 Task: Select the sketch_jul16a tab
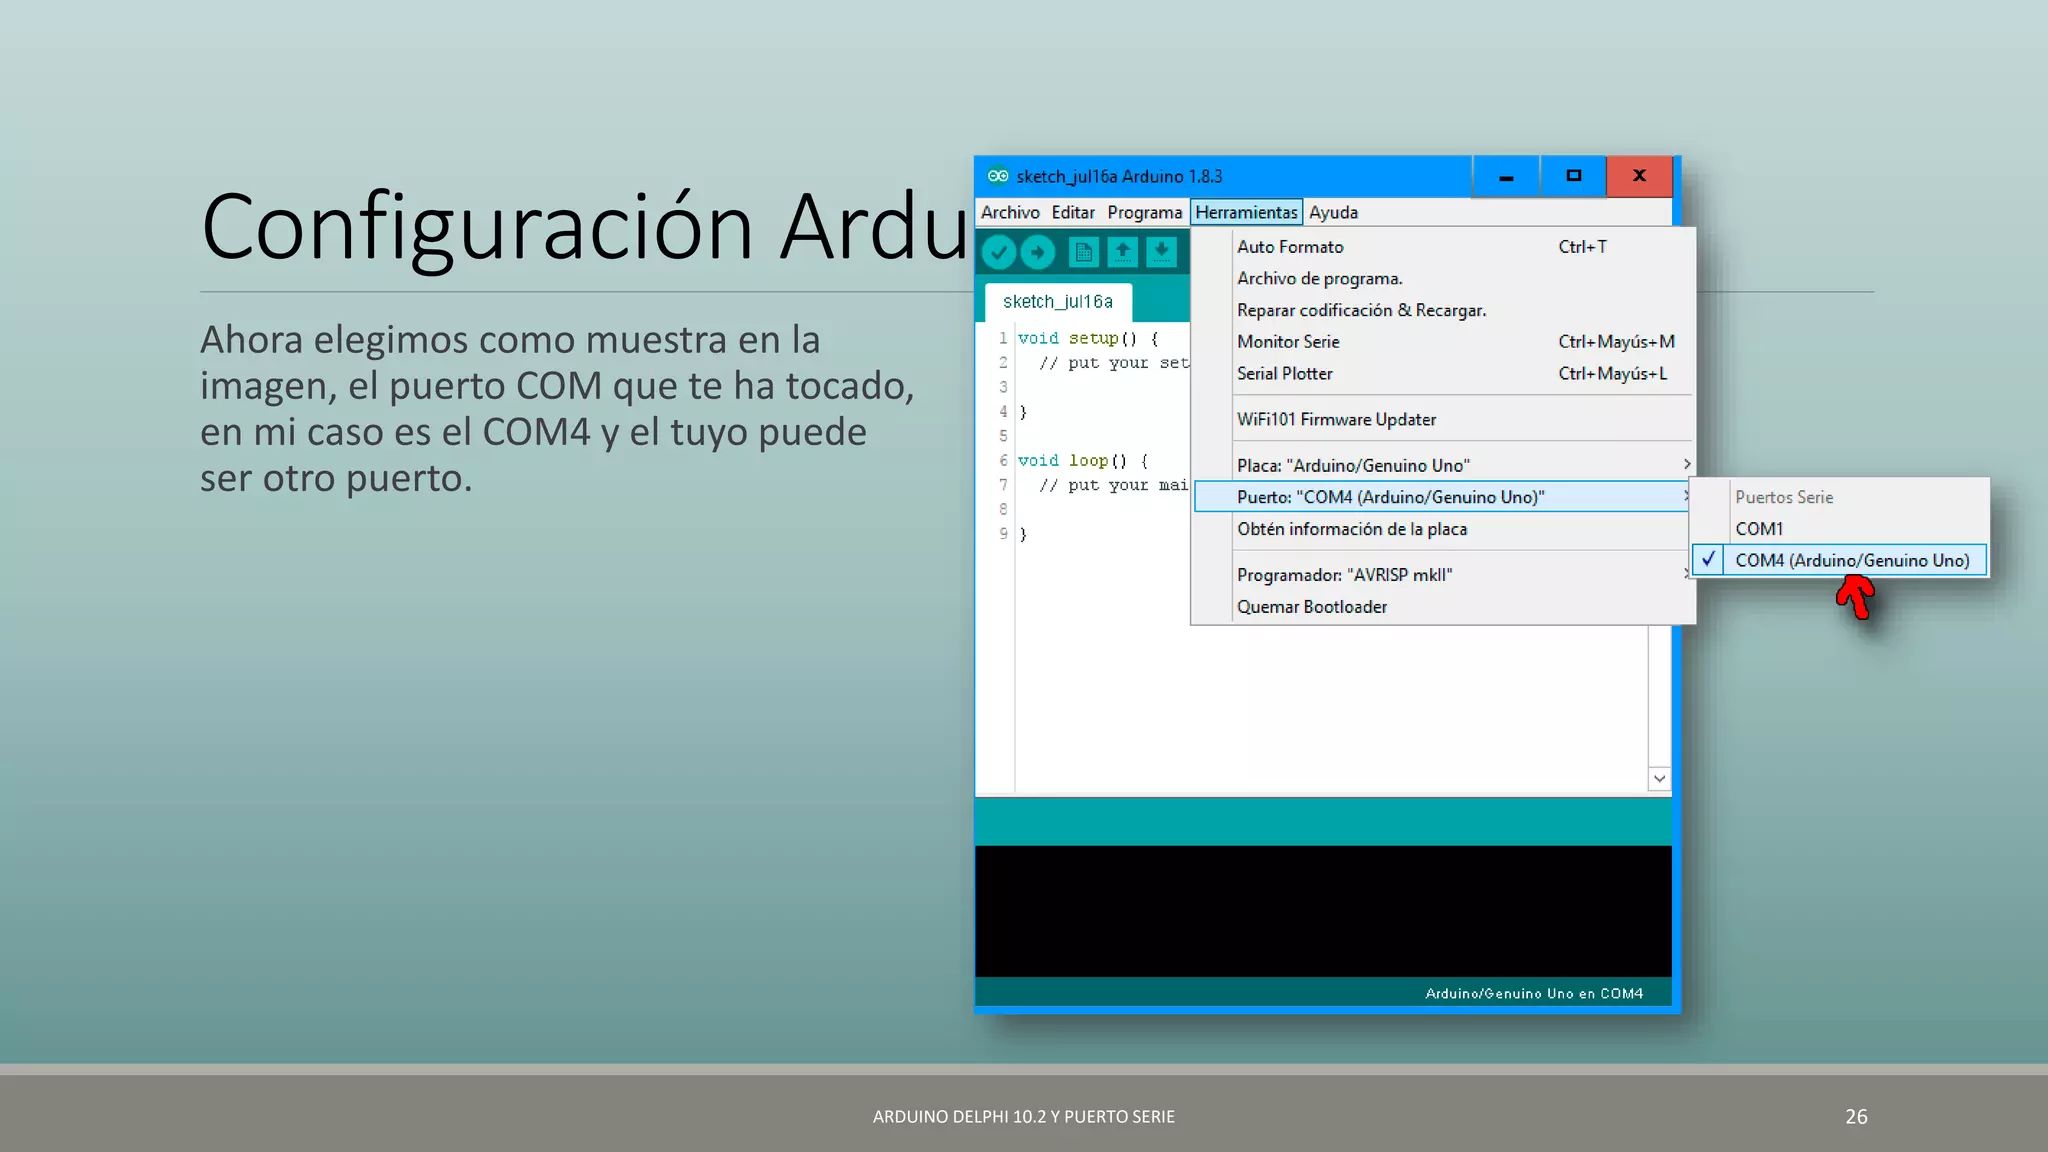point(1058,302)
